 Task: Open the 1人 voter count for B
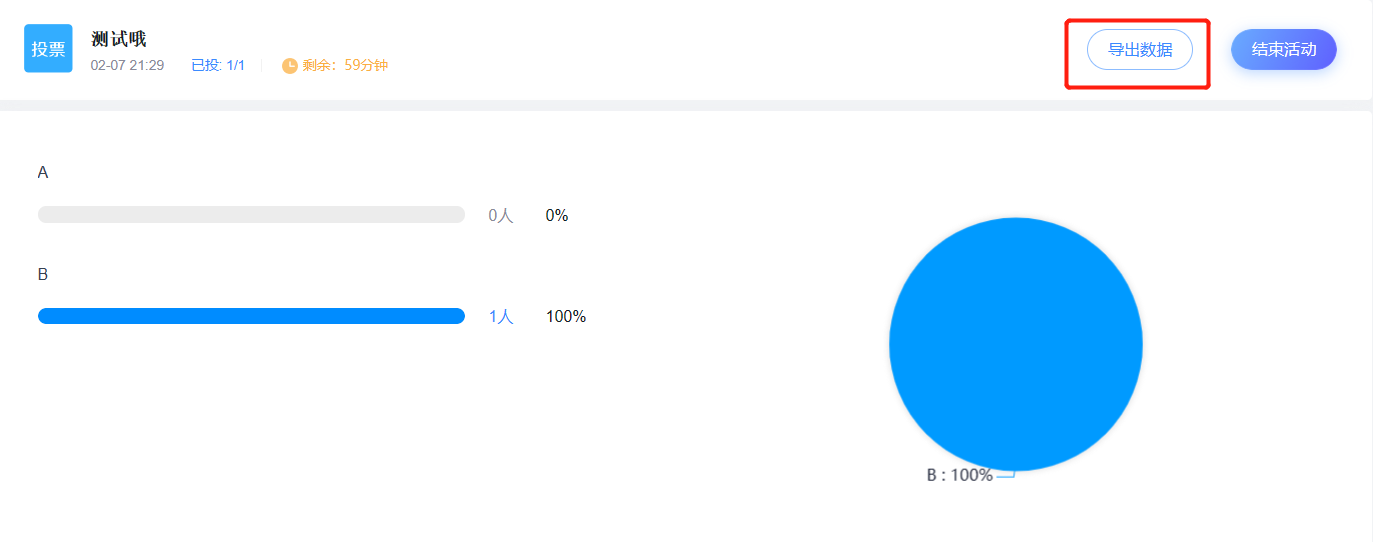click(x=500, y=317)
